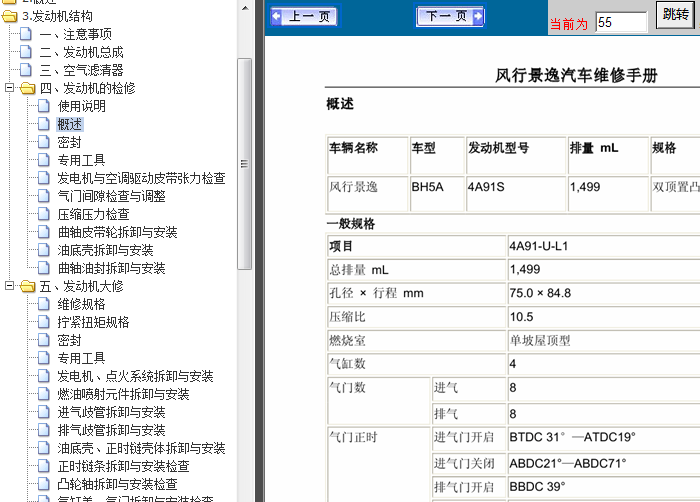
Task: Open 专用工具 under 发动机的检修
Action: 81,160
